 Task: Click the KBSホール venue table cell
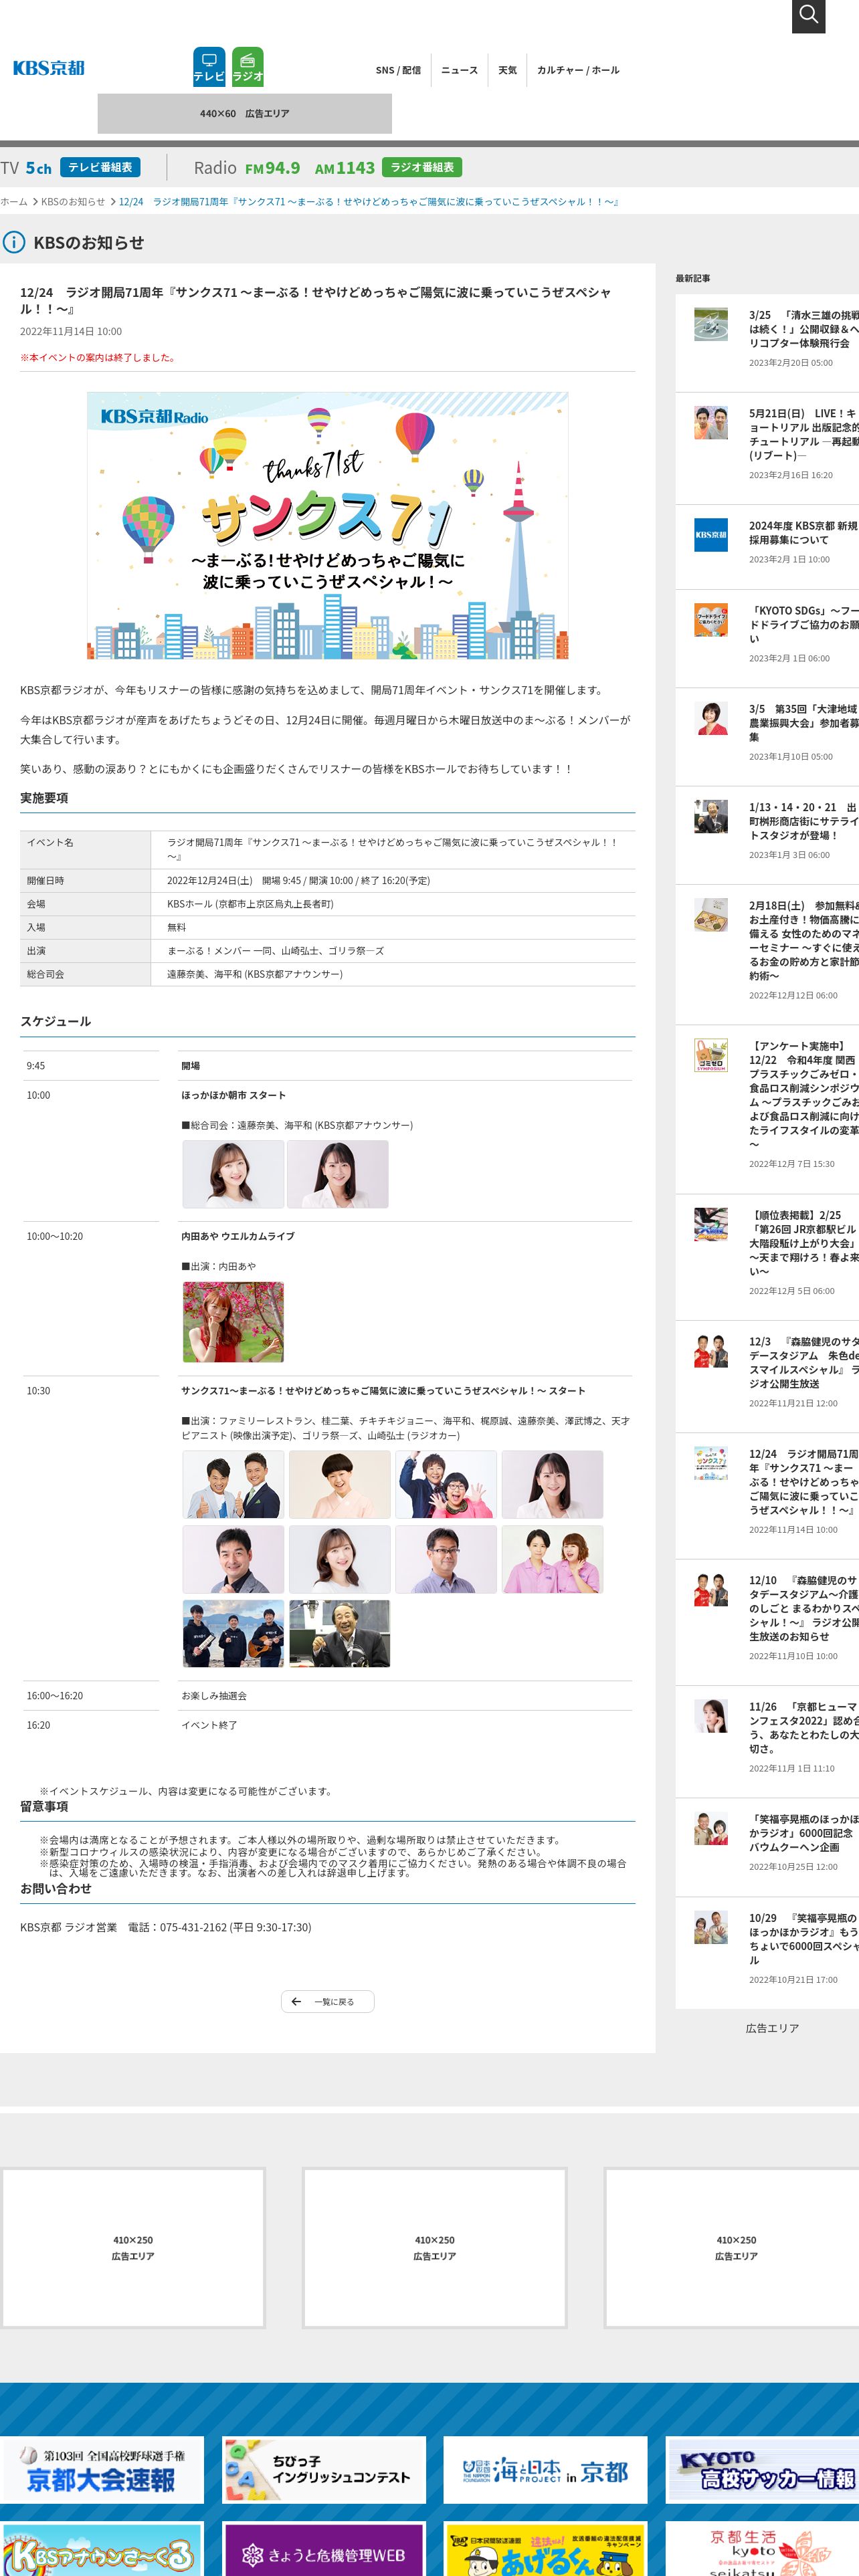tap(393, 904)
